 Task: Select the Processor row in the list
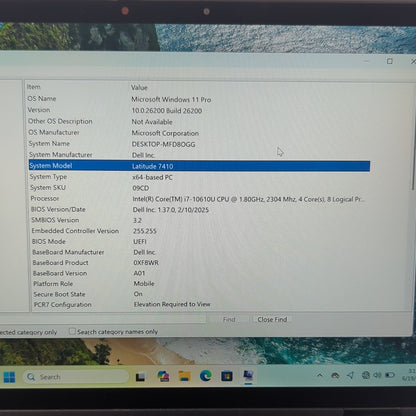tap(199, 199)
